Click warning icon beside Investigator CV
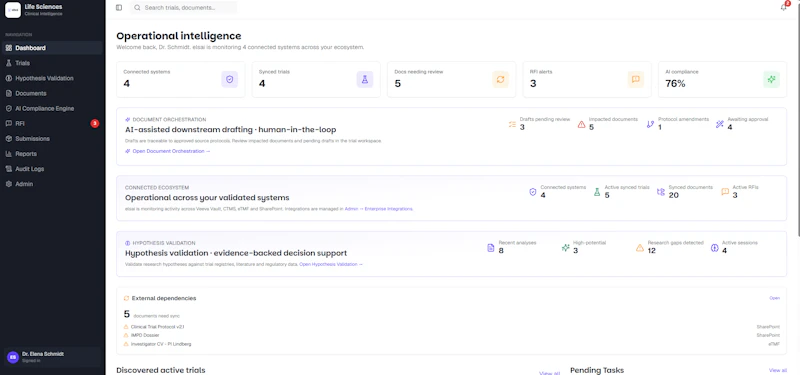 tap(126, 344)
